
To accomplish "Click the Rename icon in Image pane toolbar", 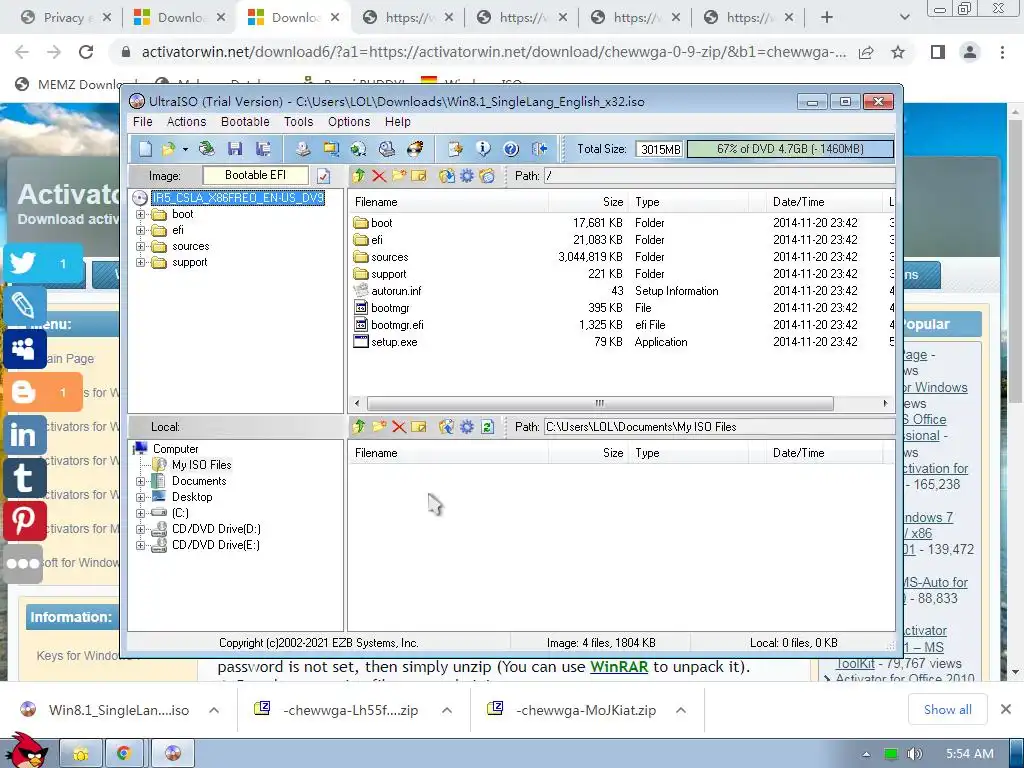I will (419, 176).
